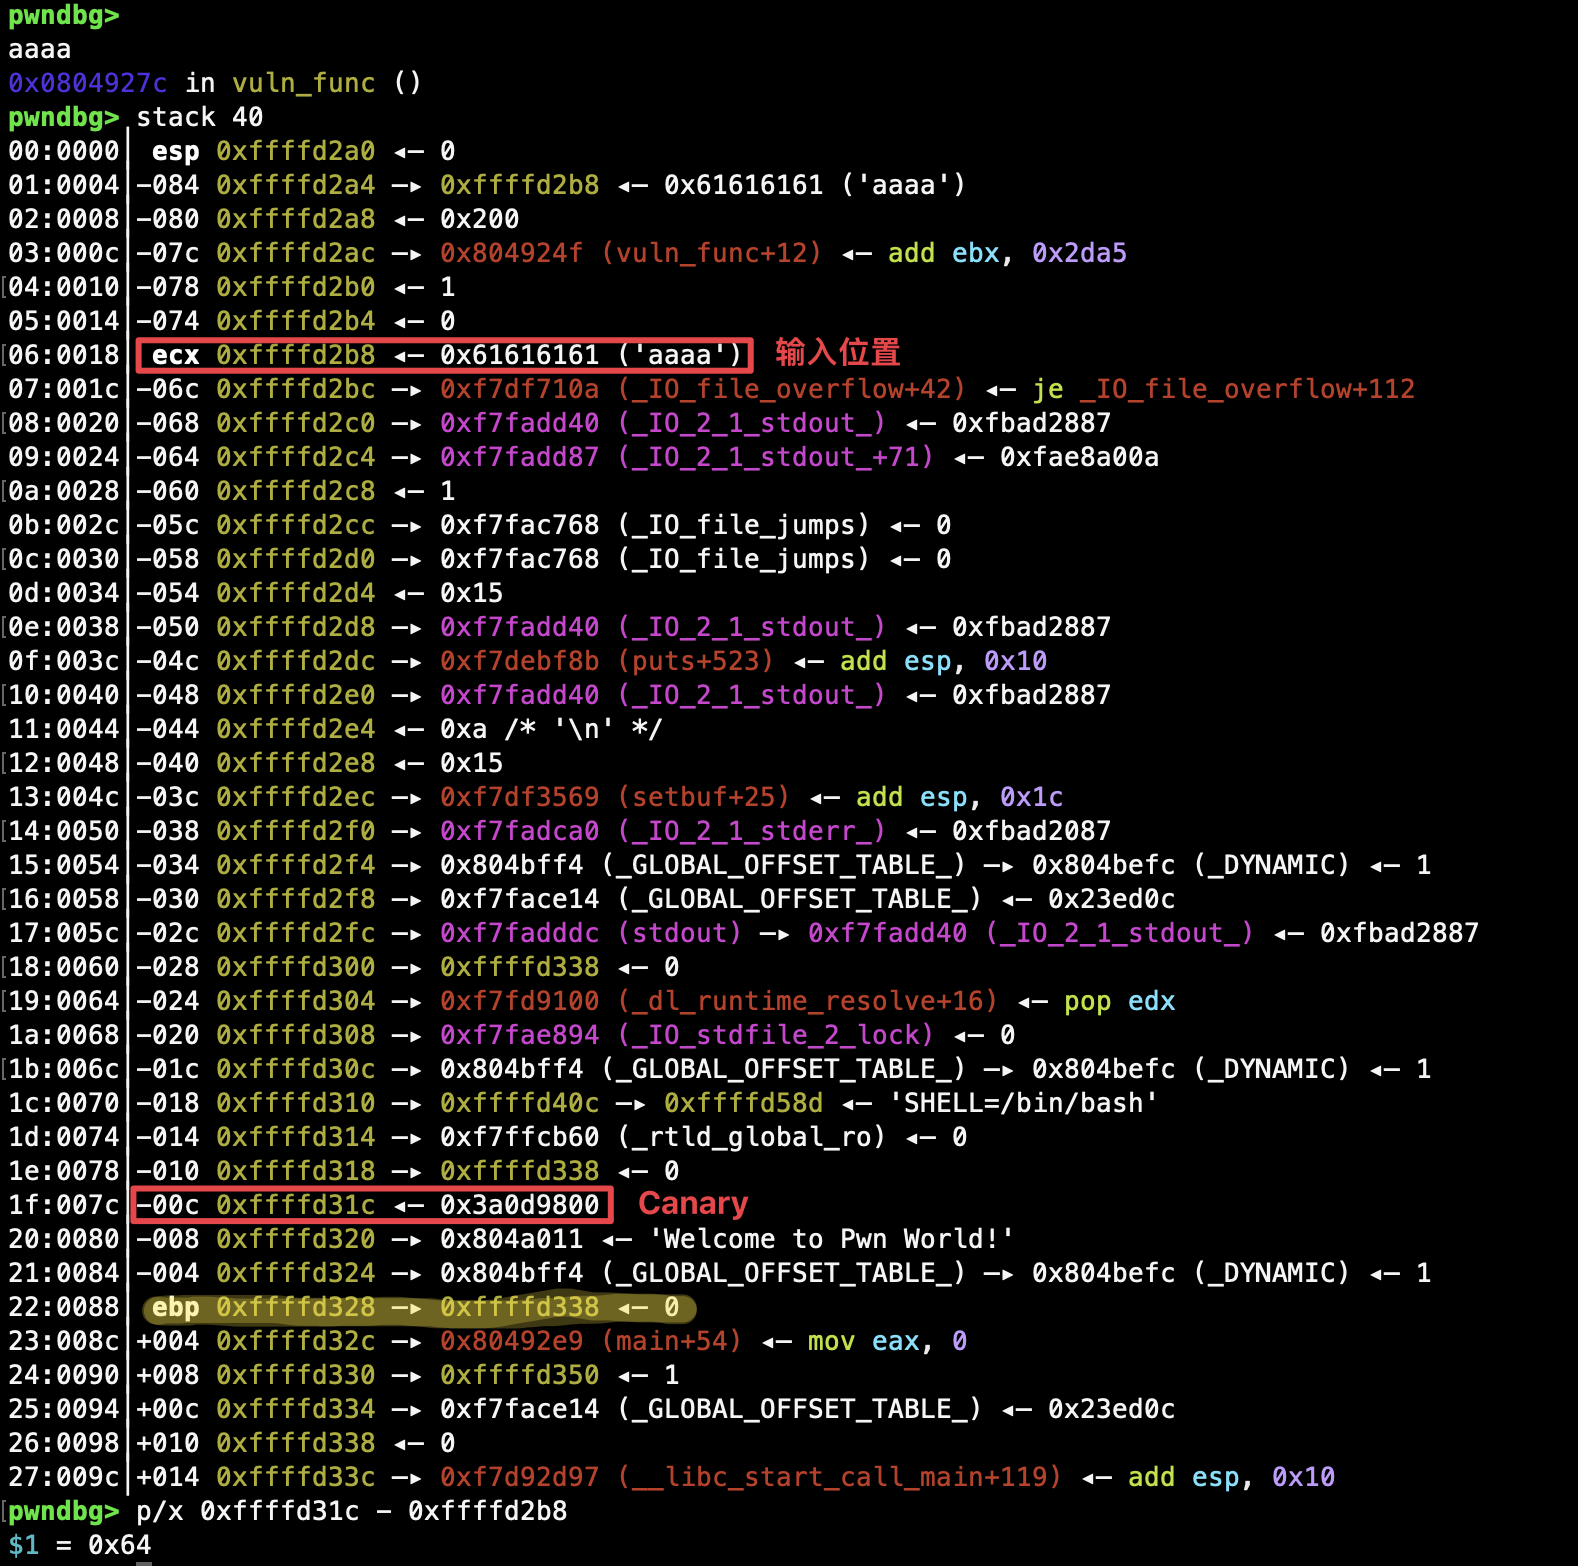Click value 0xfae8a00a
This screenshot has height=1566, width=1578.
[1080, 457]
